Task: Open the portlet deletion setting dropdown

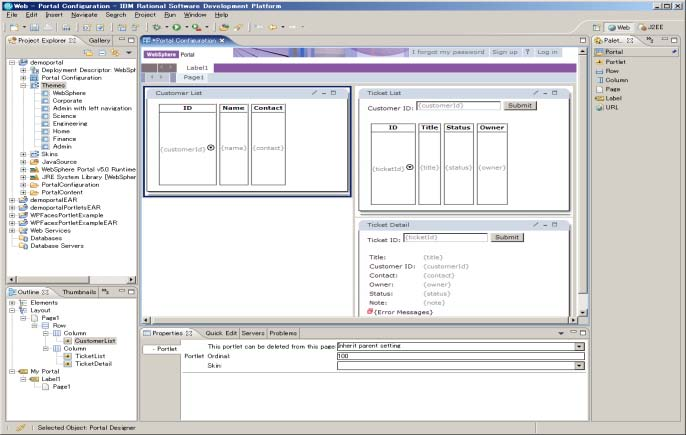Action: point(580,346)
